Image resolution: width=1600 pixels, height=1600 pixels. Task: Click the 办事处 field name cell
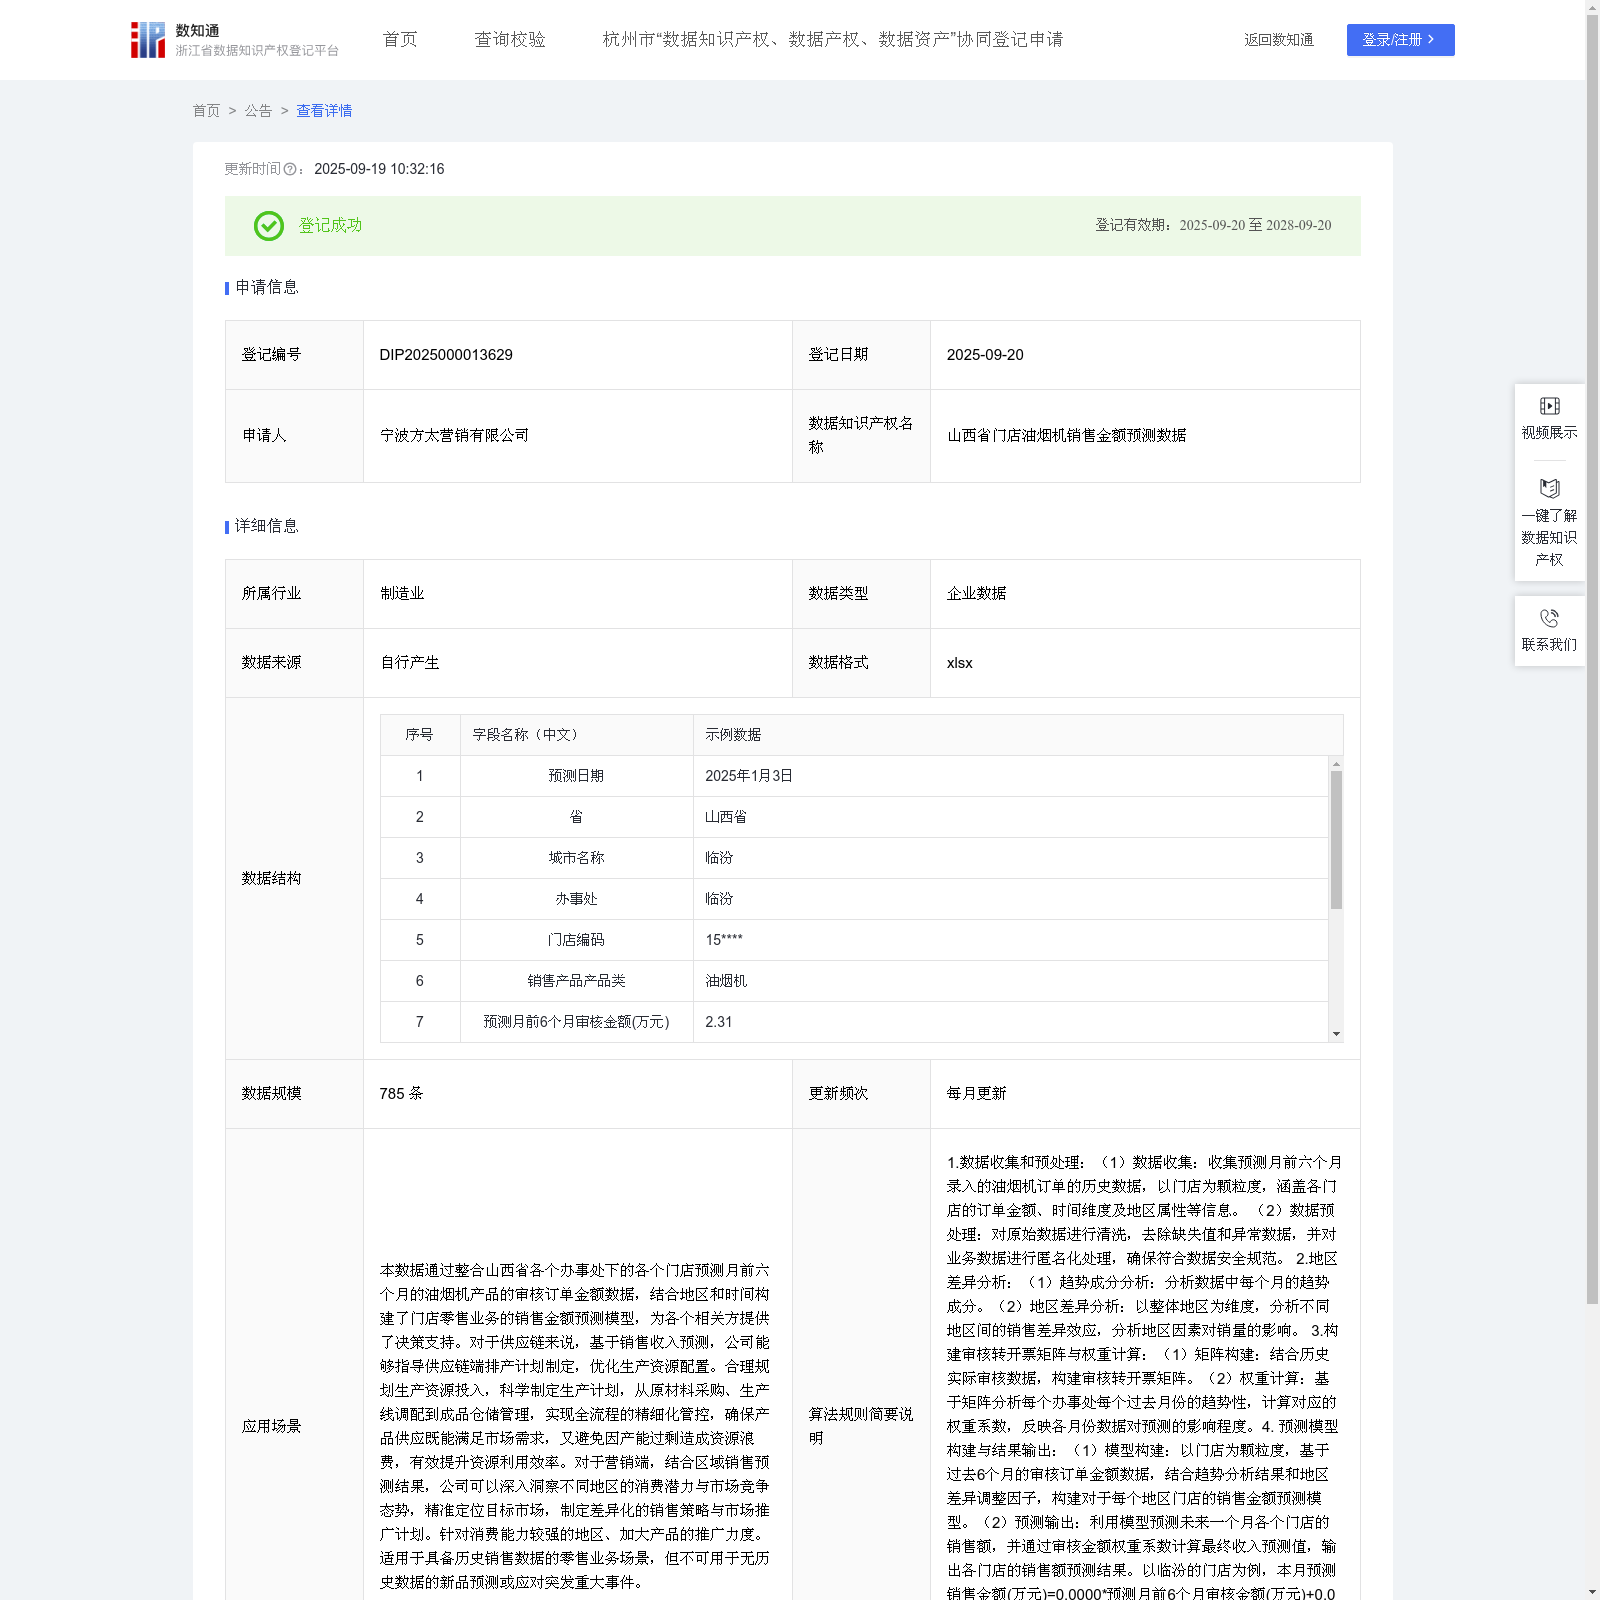pos(576,899)
